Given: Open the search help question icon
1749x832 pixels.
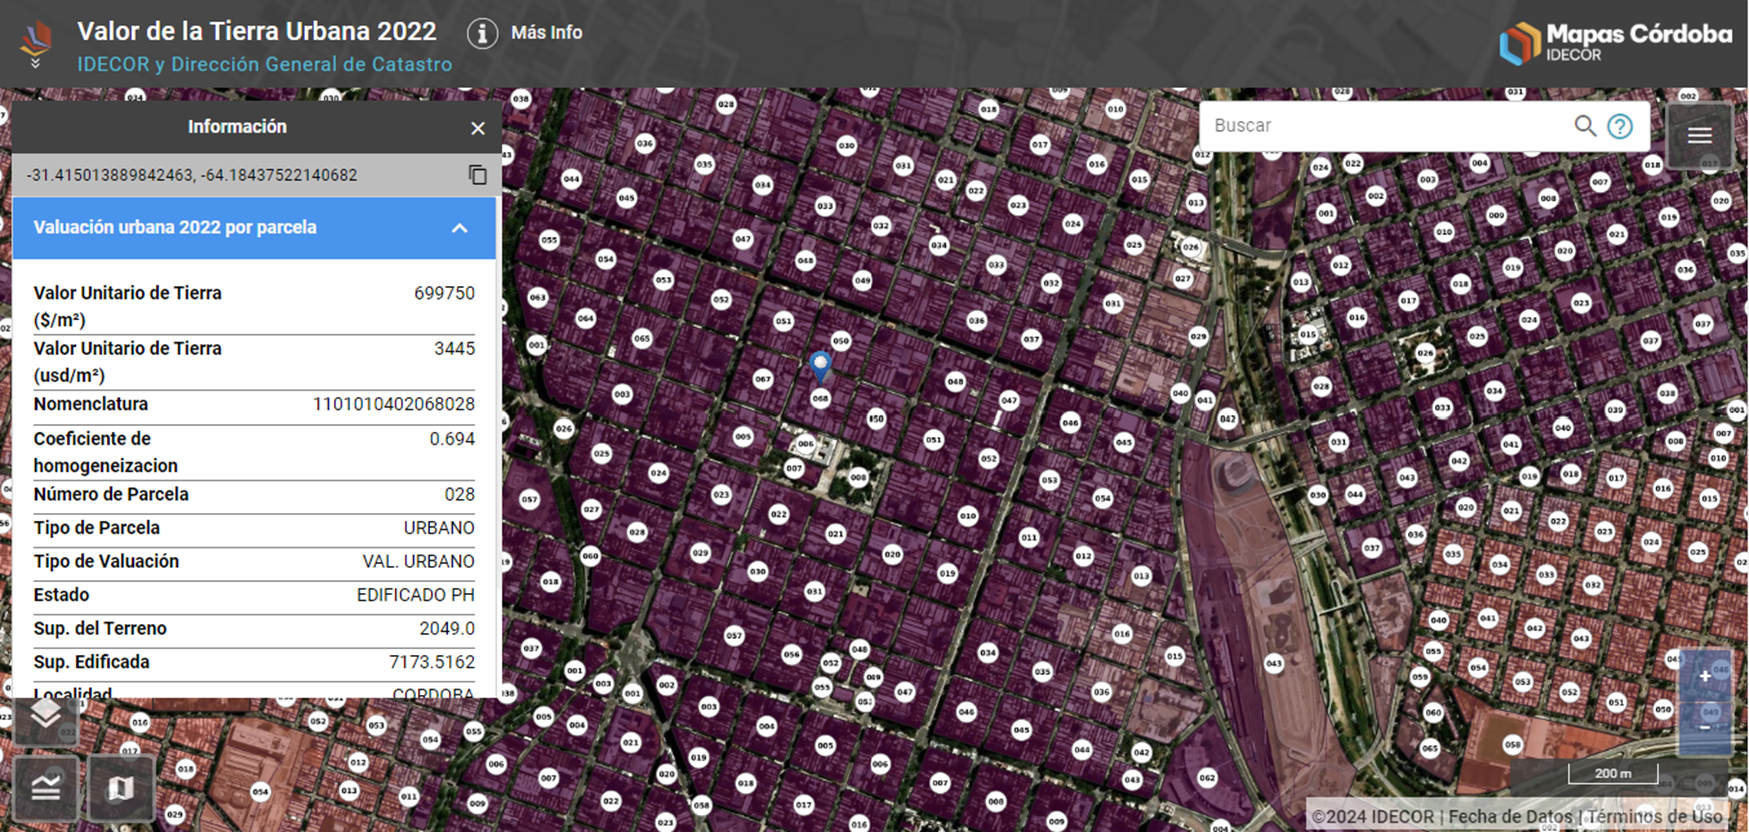Looking at the screenshot, I should pyautogui.click(x=1620, y=126).
